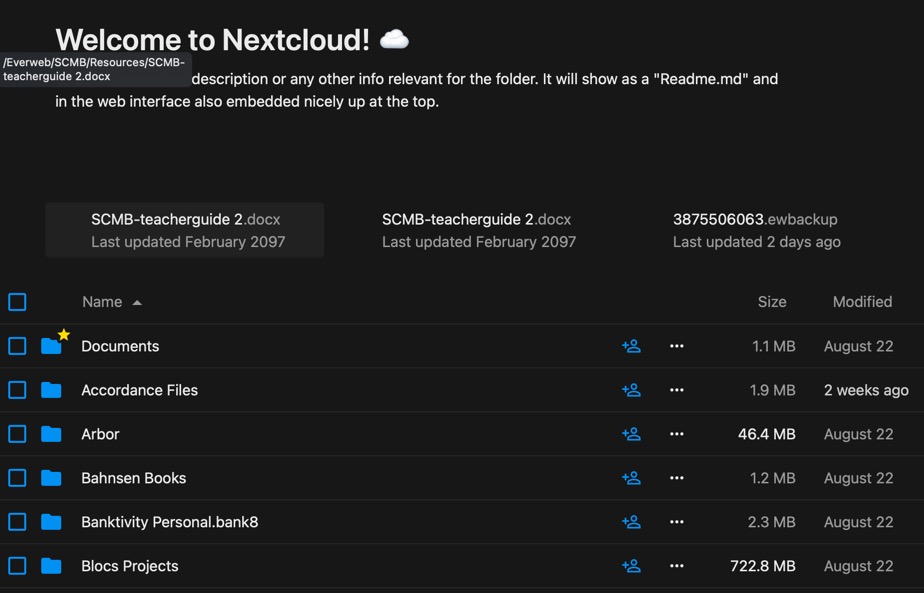Viewport: 924px width, 593px height.
Task: Open the 3875506063.ewbackup recent file
Action: click(757, 230)
